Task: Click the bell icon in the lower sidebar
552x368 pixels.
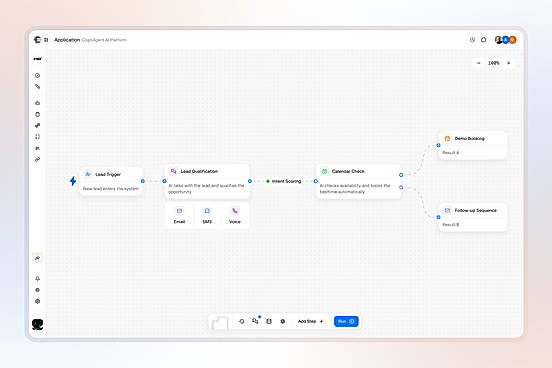Action: [x=37, y=279]
